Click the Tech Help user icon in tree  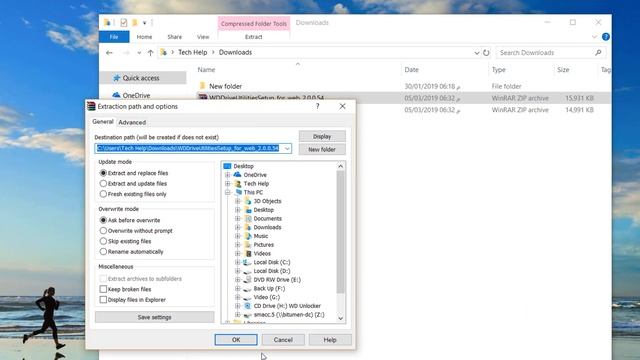click(x=238, y=184)
